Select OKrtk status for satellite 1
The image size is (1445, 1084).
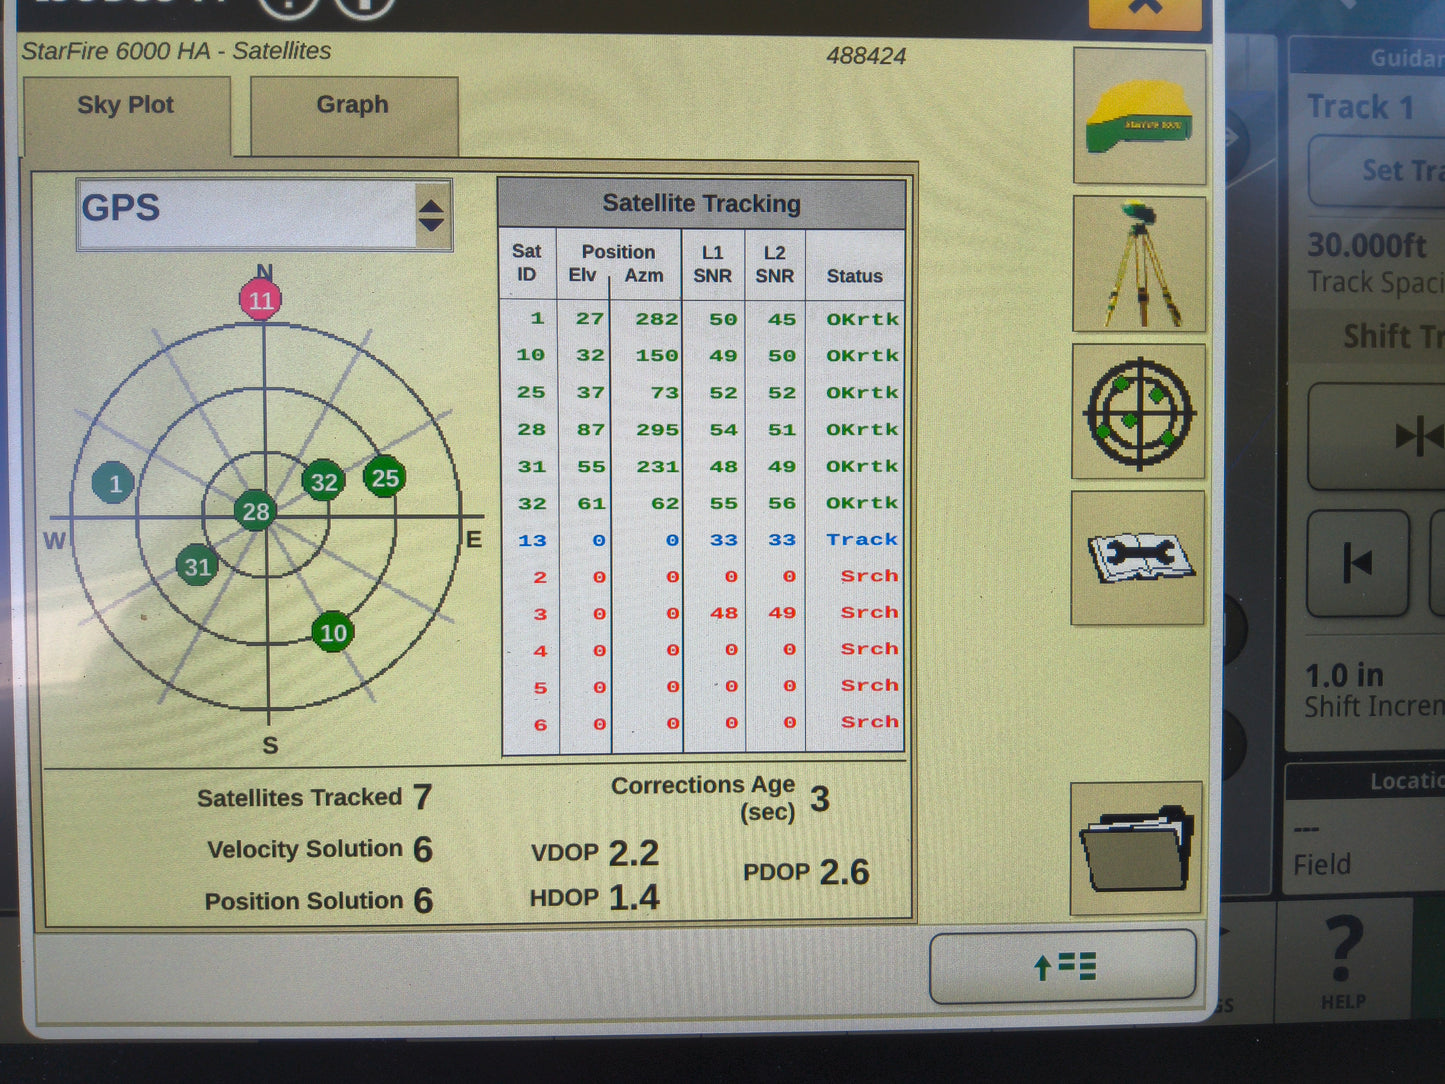tap(862, 319)
